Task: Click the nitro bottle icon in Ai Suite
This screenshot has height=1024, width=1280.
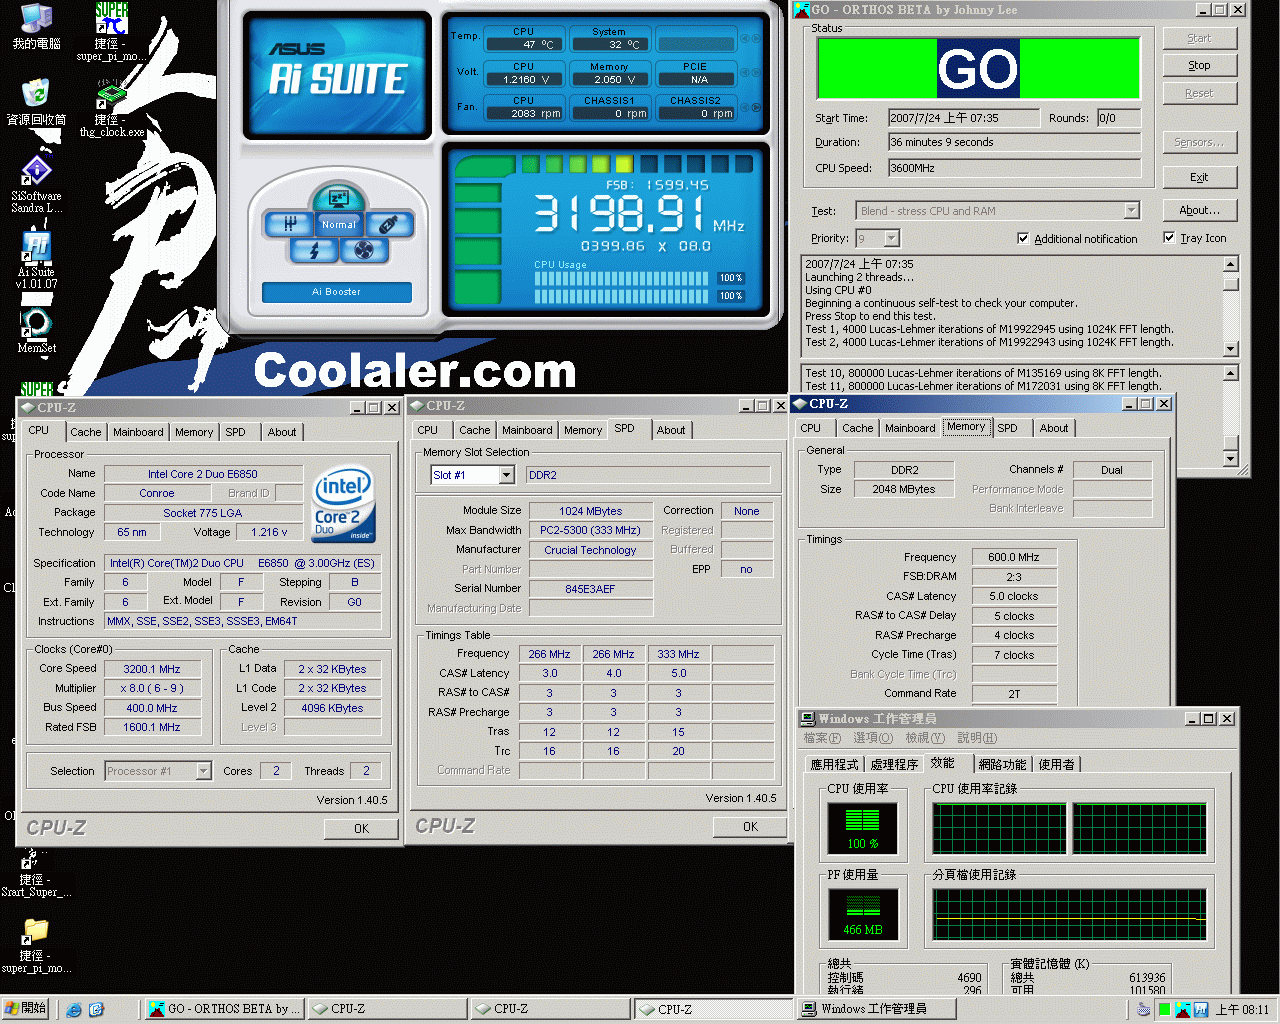Action: [x=388, y=224]
